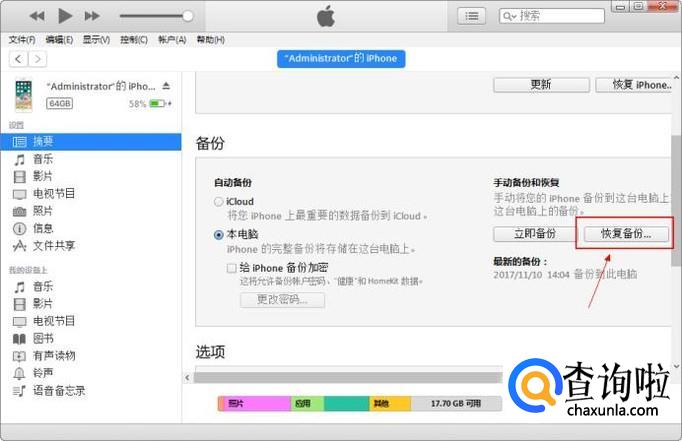This screenshot has height=441, width=682.
Task: Click the vertical scrollbar up arrow
Action: [x=677, y=78]
